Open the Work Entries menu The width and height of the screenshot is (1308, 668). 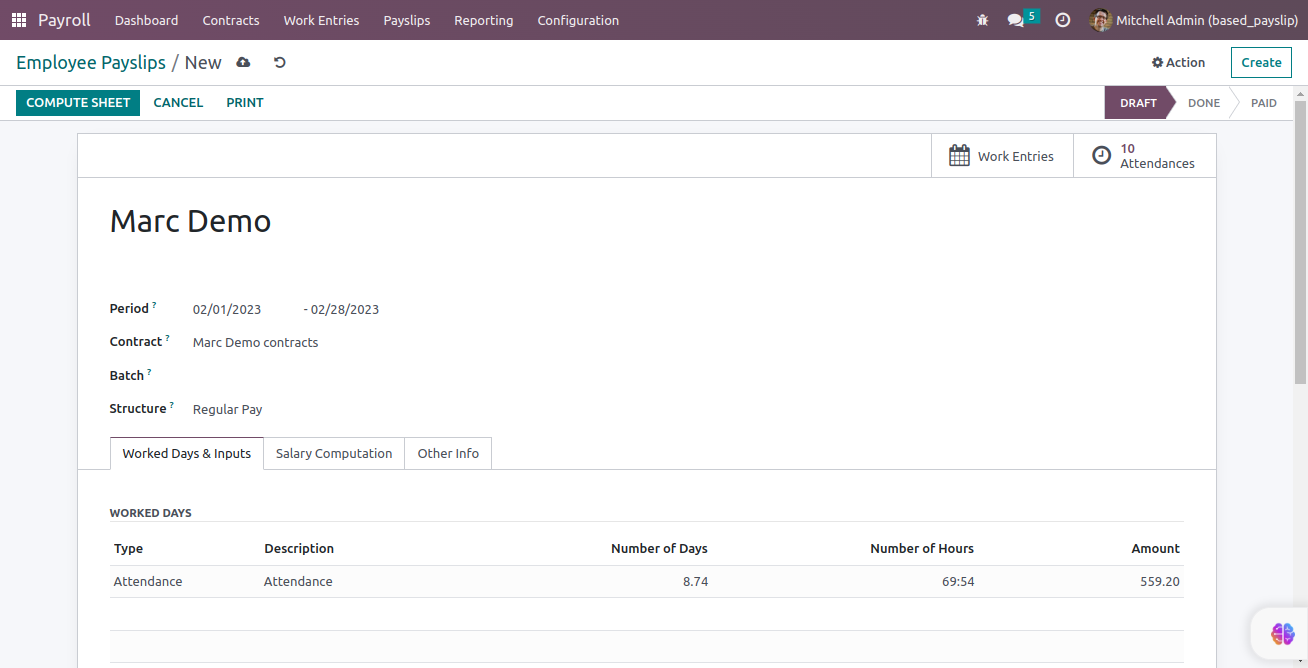[321, 20]
